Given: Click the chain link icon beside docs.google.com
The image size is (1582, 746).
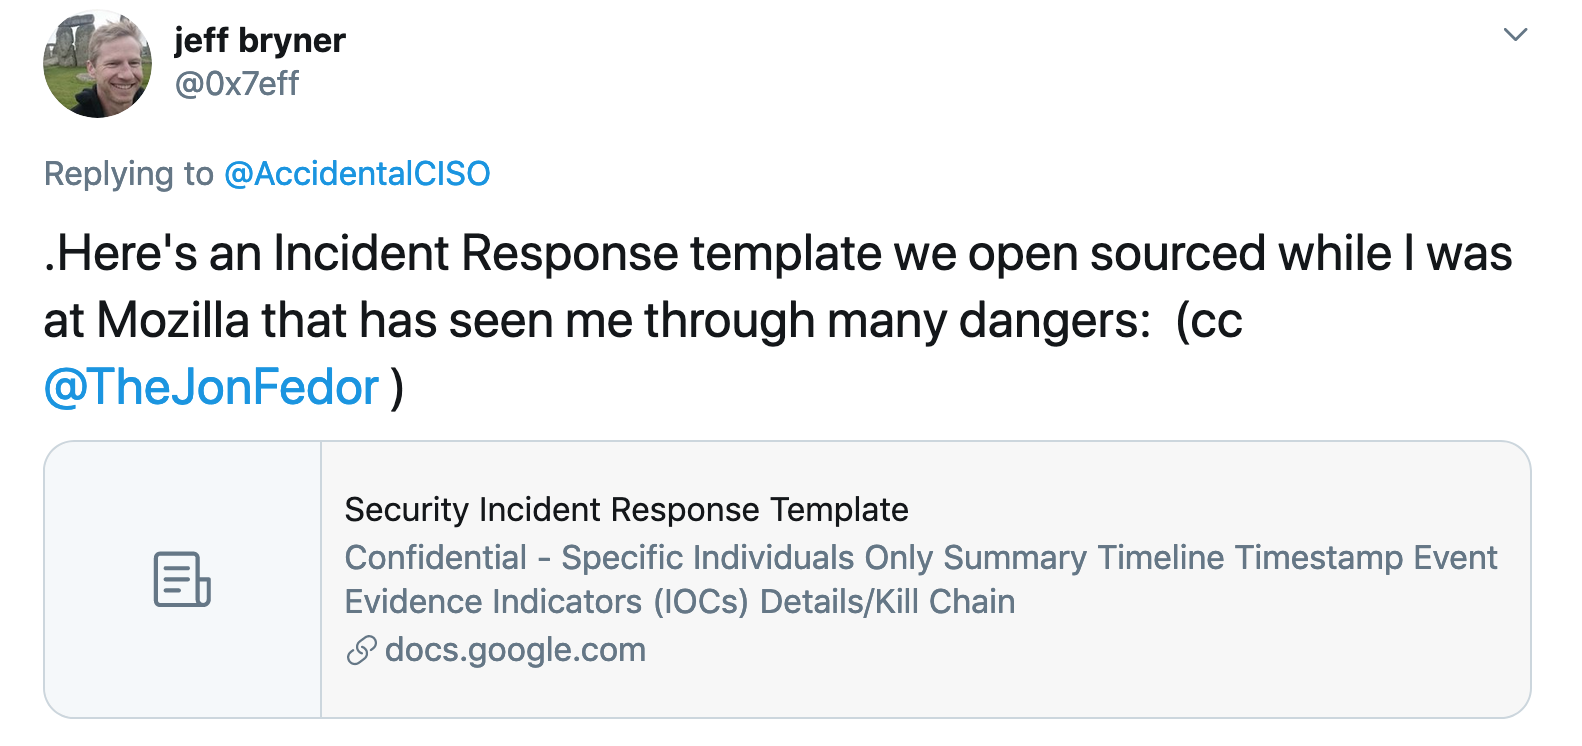Looking at the screenshot, I should (x=361, y=650).
